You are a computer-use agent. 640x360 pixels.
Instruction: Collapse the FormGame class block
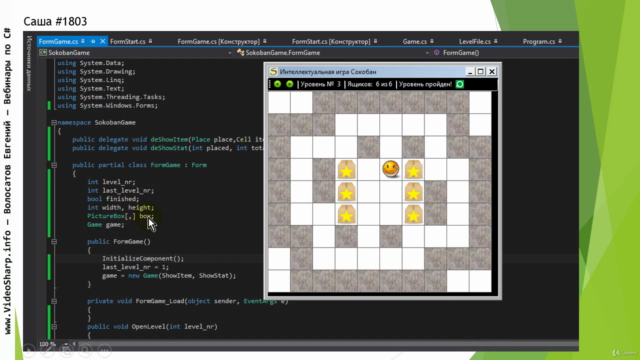tap(54, 165)
